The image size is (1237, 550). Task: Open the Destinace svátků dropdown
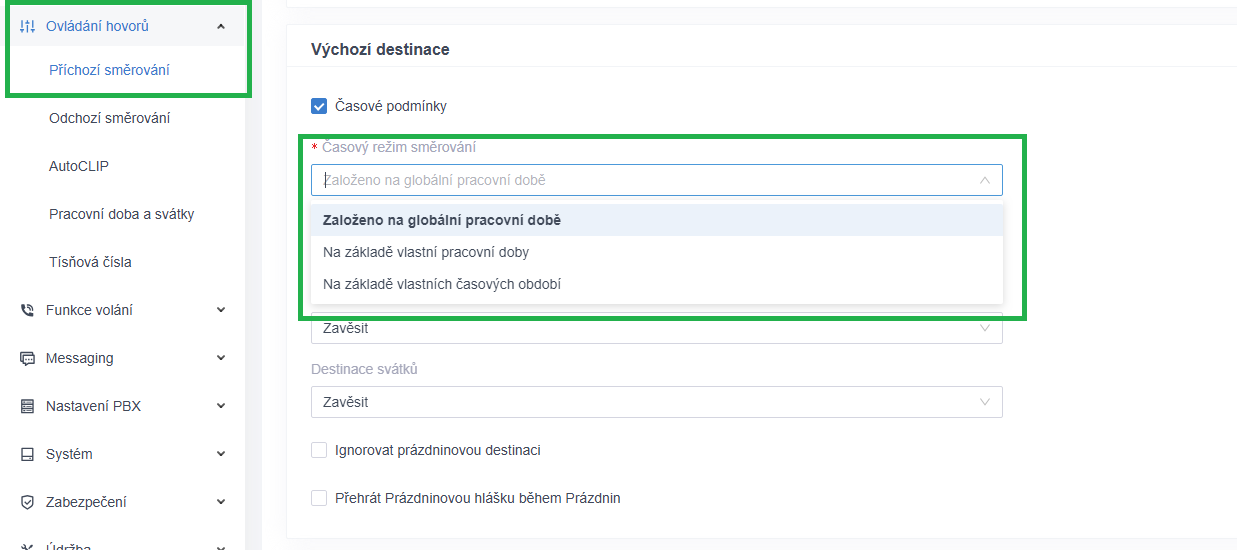656,402
